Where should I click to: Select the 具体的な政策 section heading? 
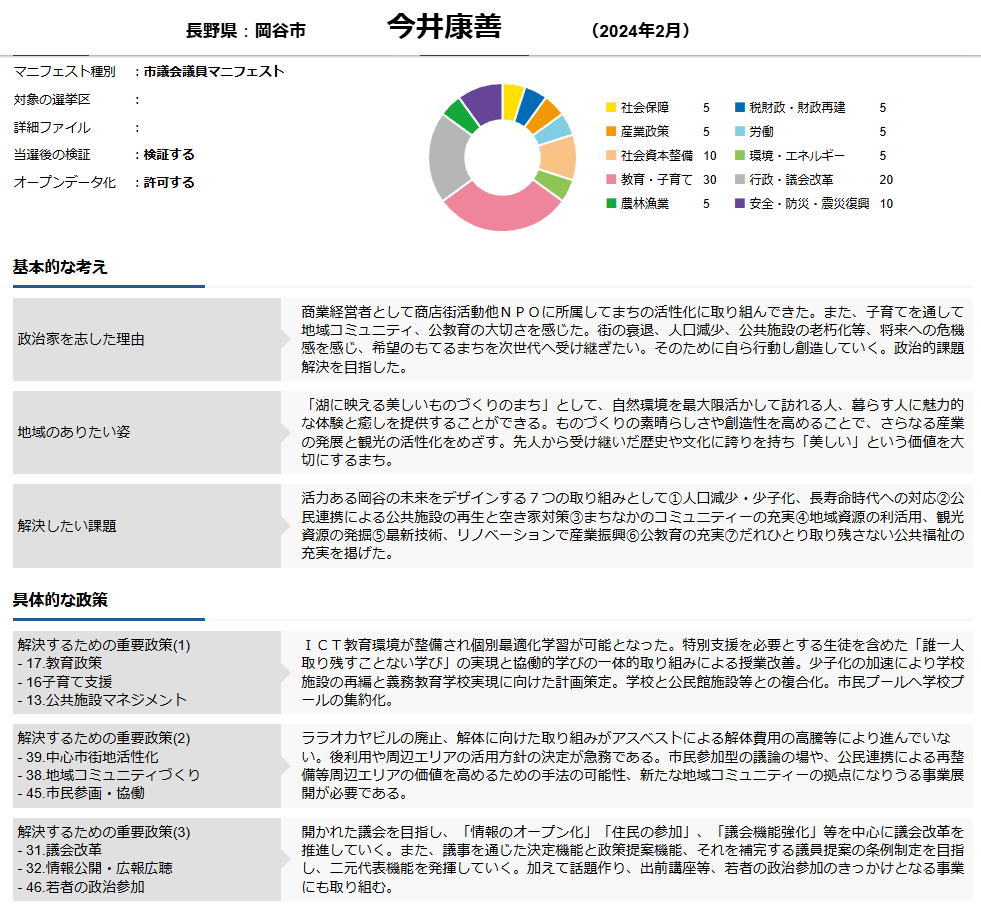tap(60, 600)
